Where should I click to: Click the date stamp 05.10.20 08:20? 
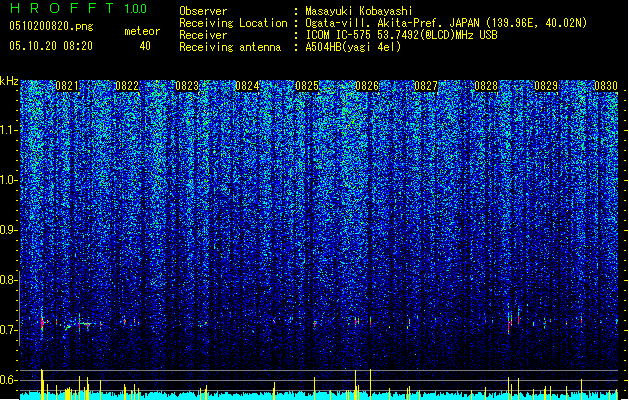[x=51, y=46]
